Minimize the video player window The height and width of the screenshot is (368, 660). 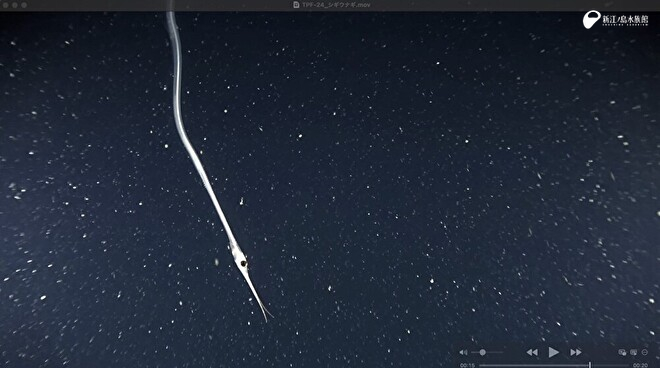[x=15, y=5]
